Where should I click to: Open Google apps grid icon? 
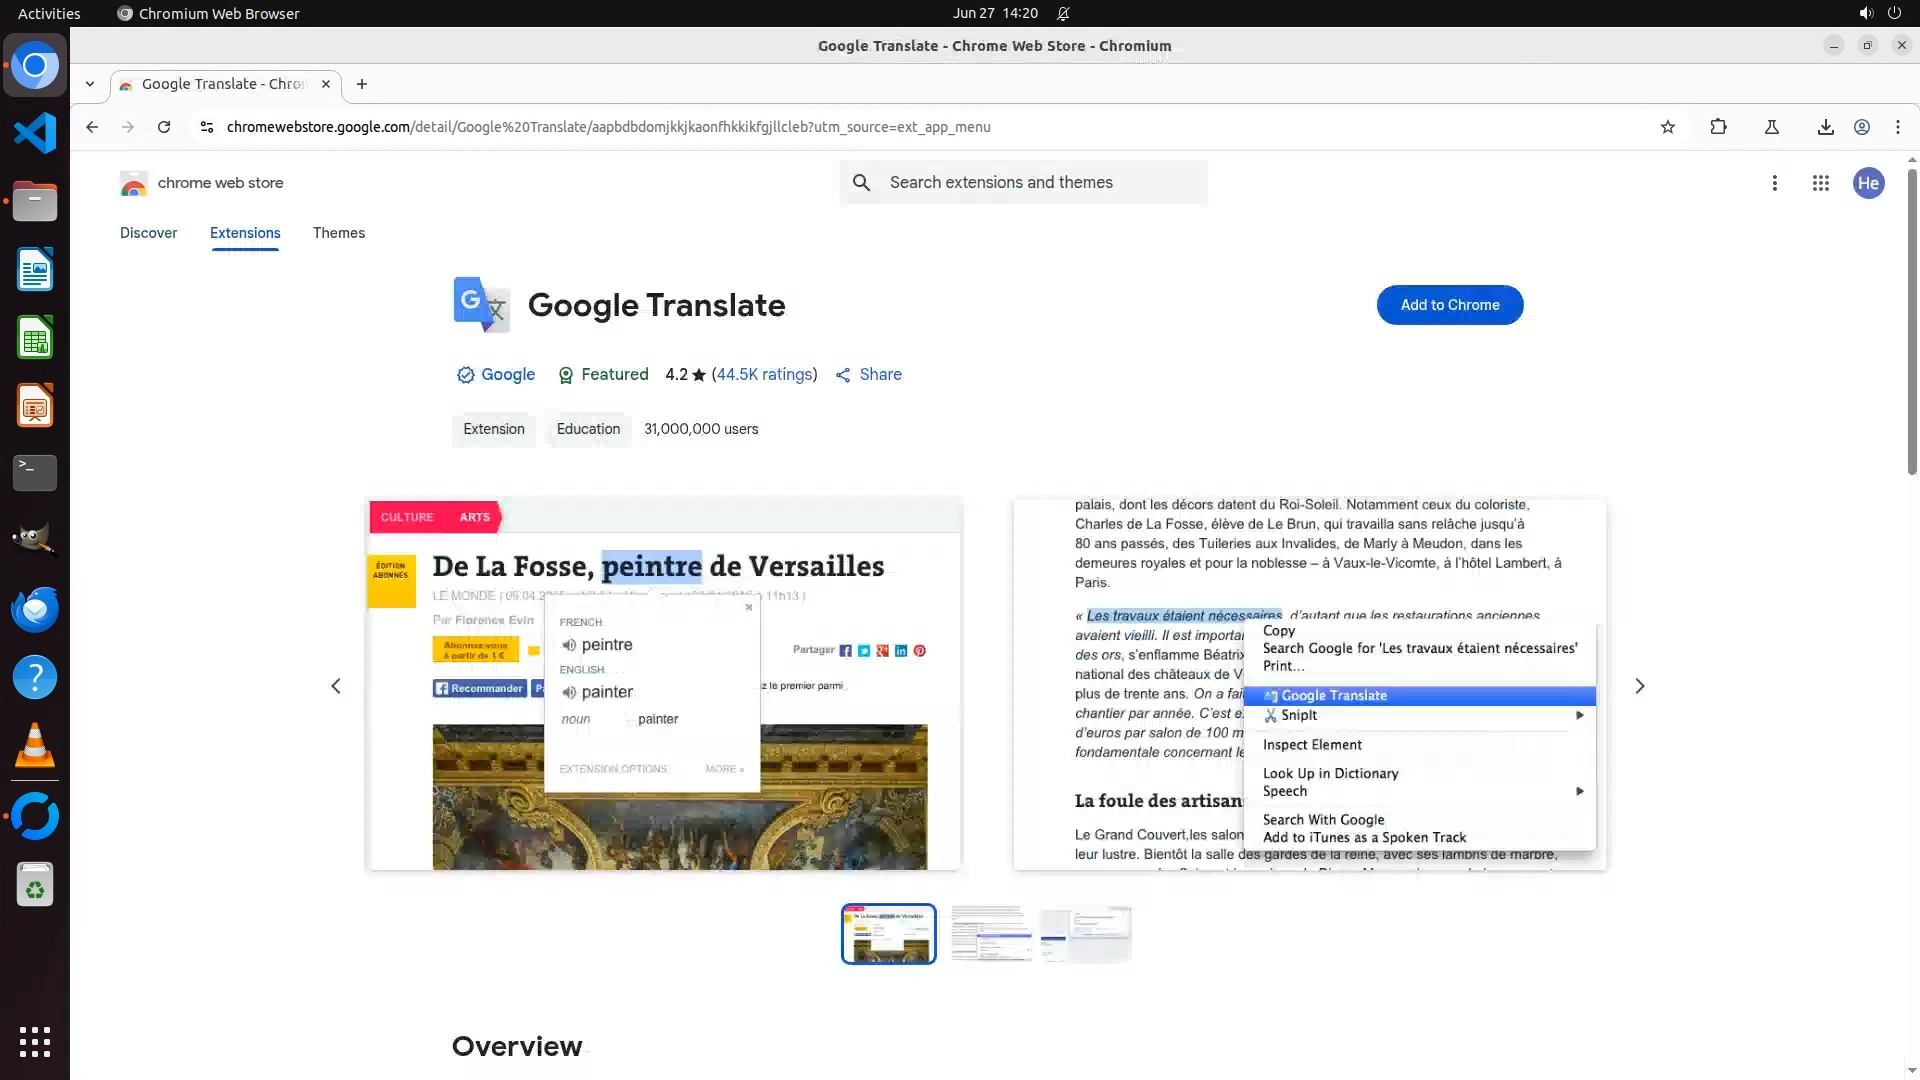1820,183
